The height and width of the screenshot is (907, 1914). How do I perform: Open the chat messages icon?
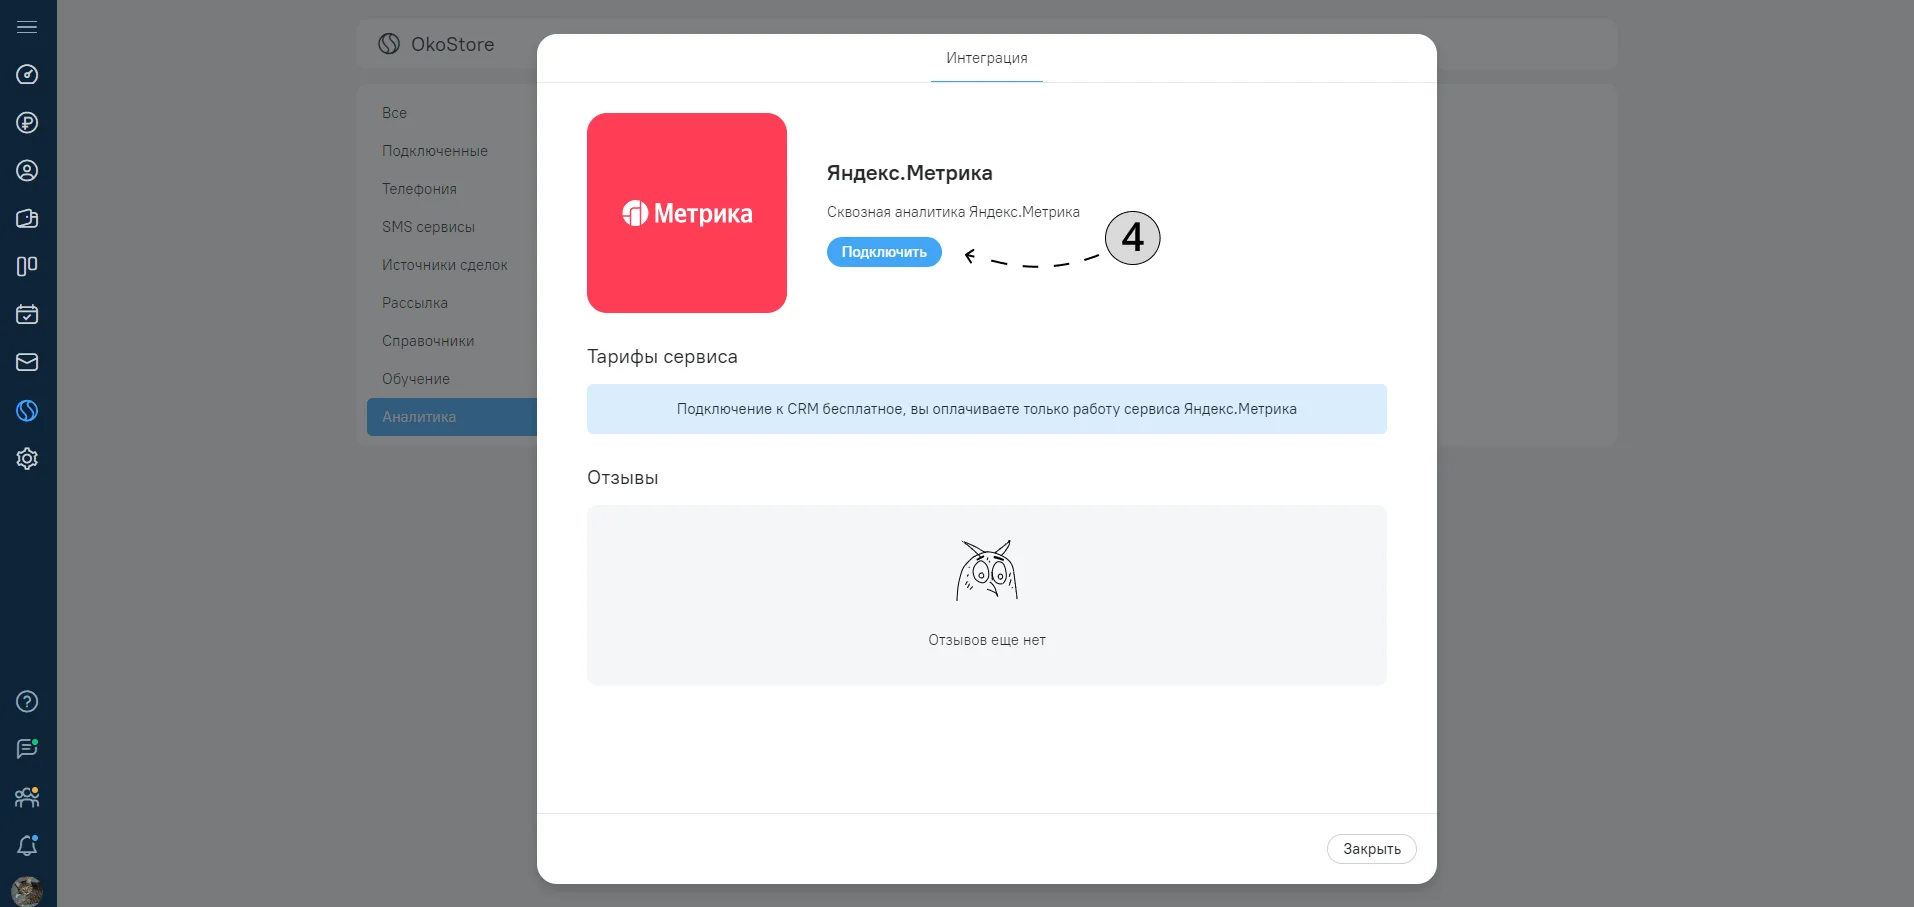click(27, 749)
